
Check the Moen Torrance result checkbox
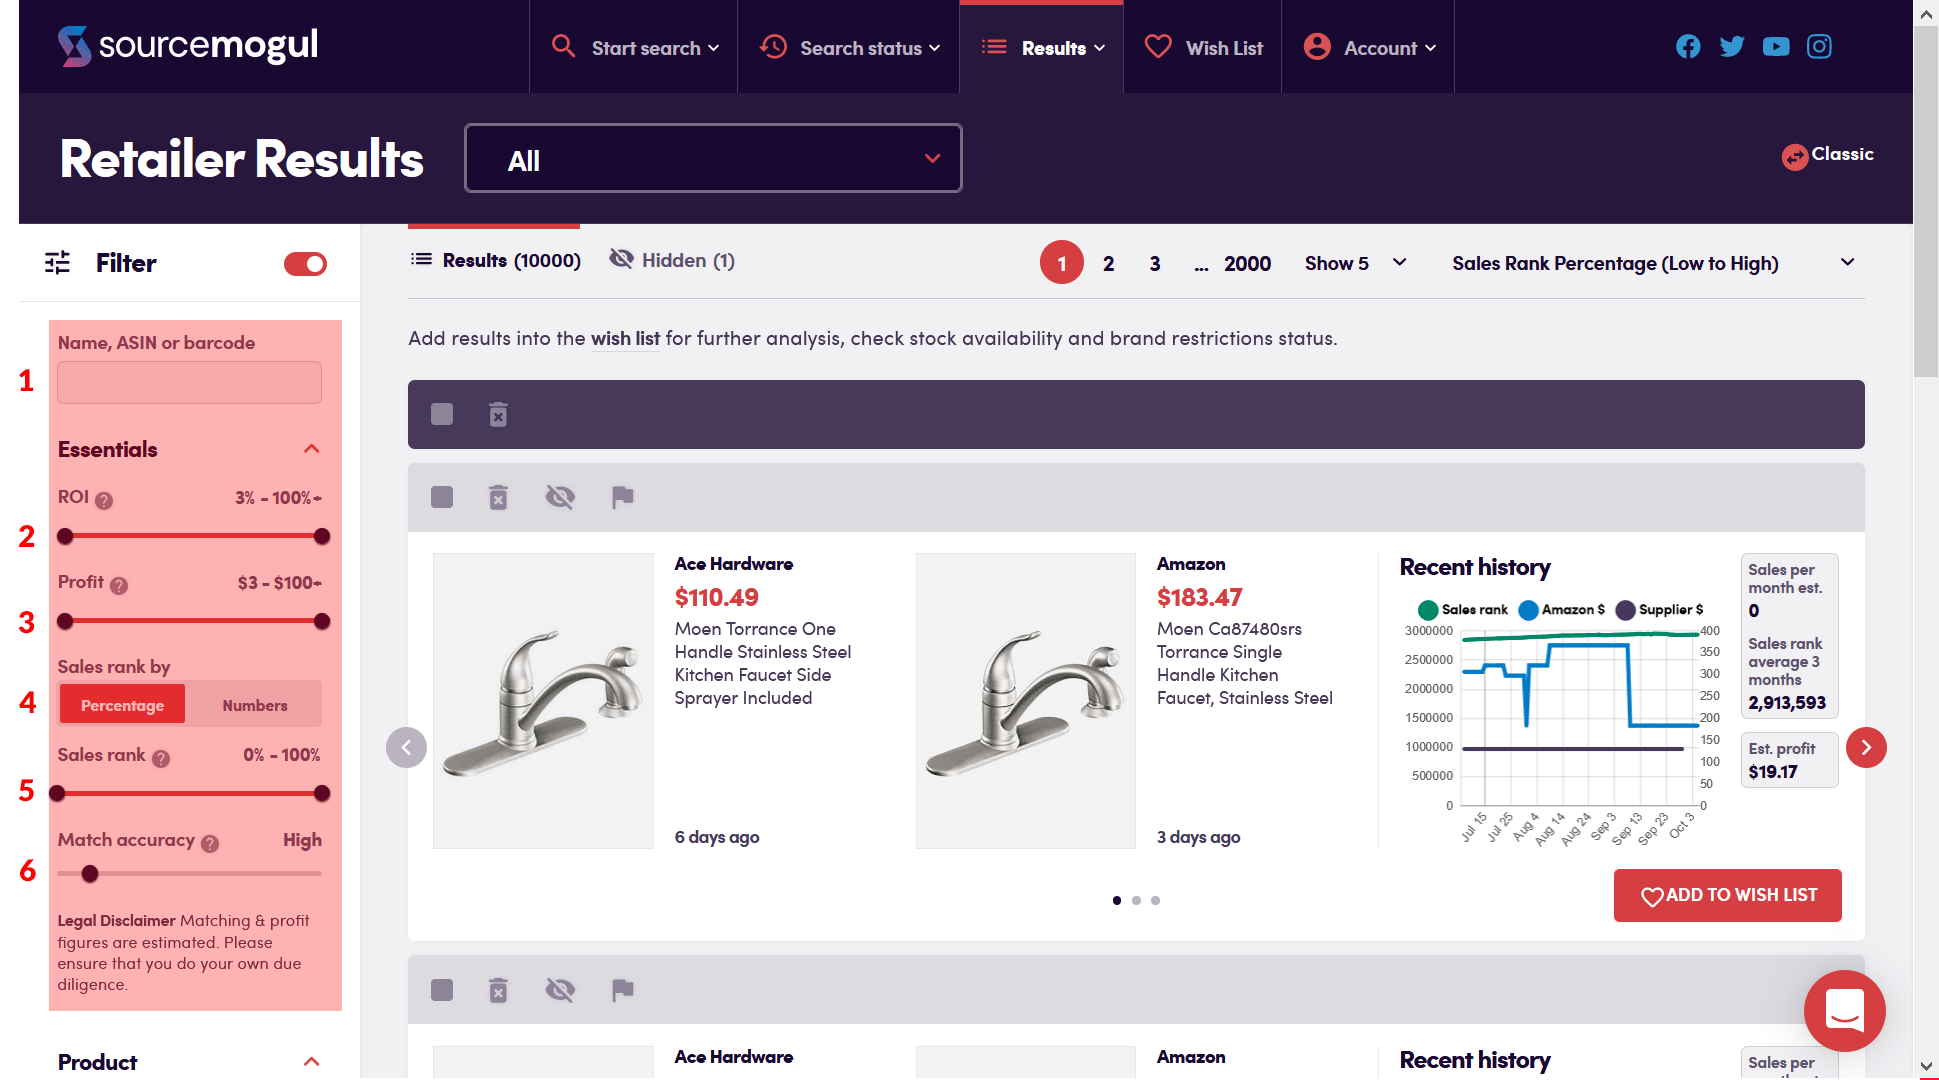tap(442, 497)
